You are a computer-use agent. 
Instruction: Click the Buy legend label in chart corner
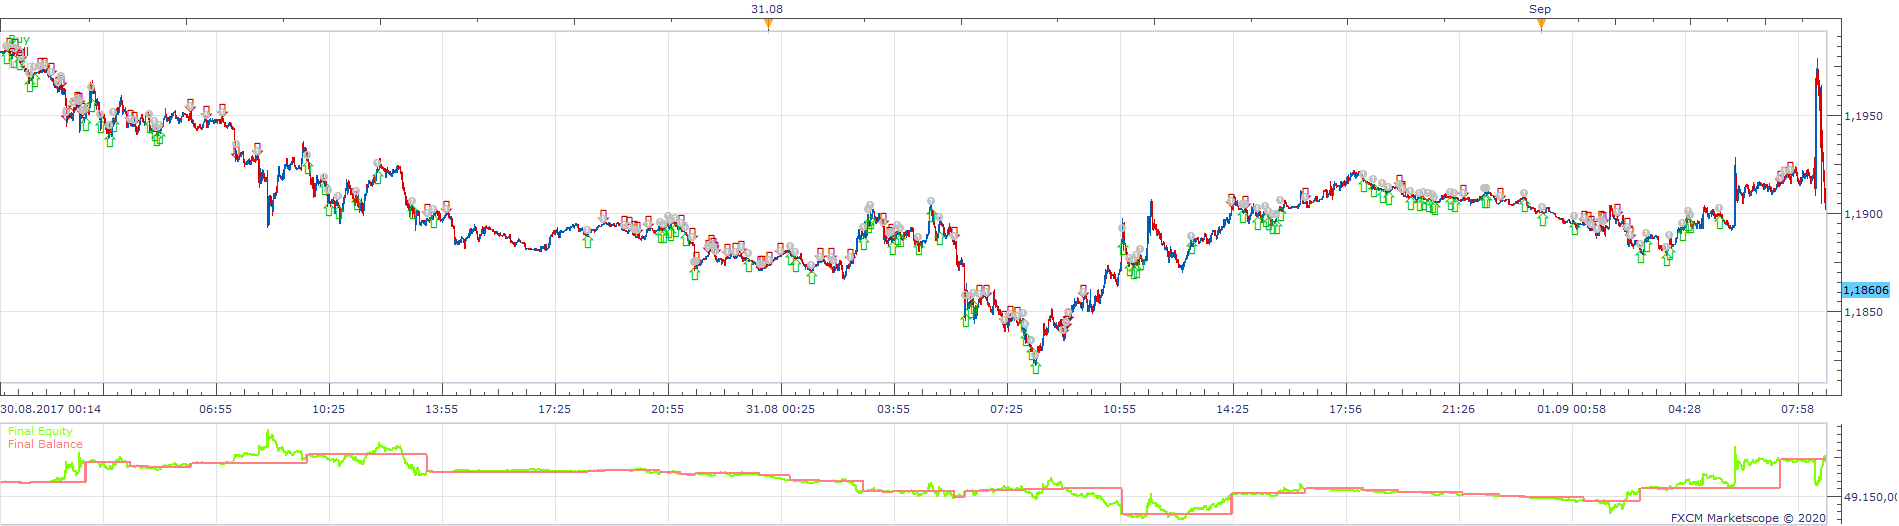(19, 40)
